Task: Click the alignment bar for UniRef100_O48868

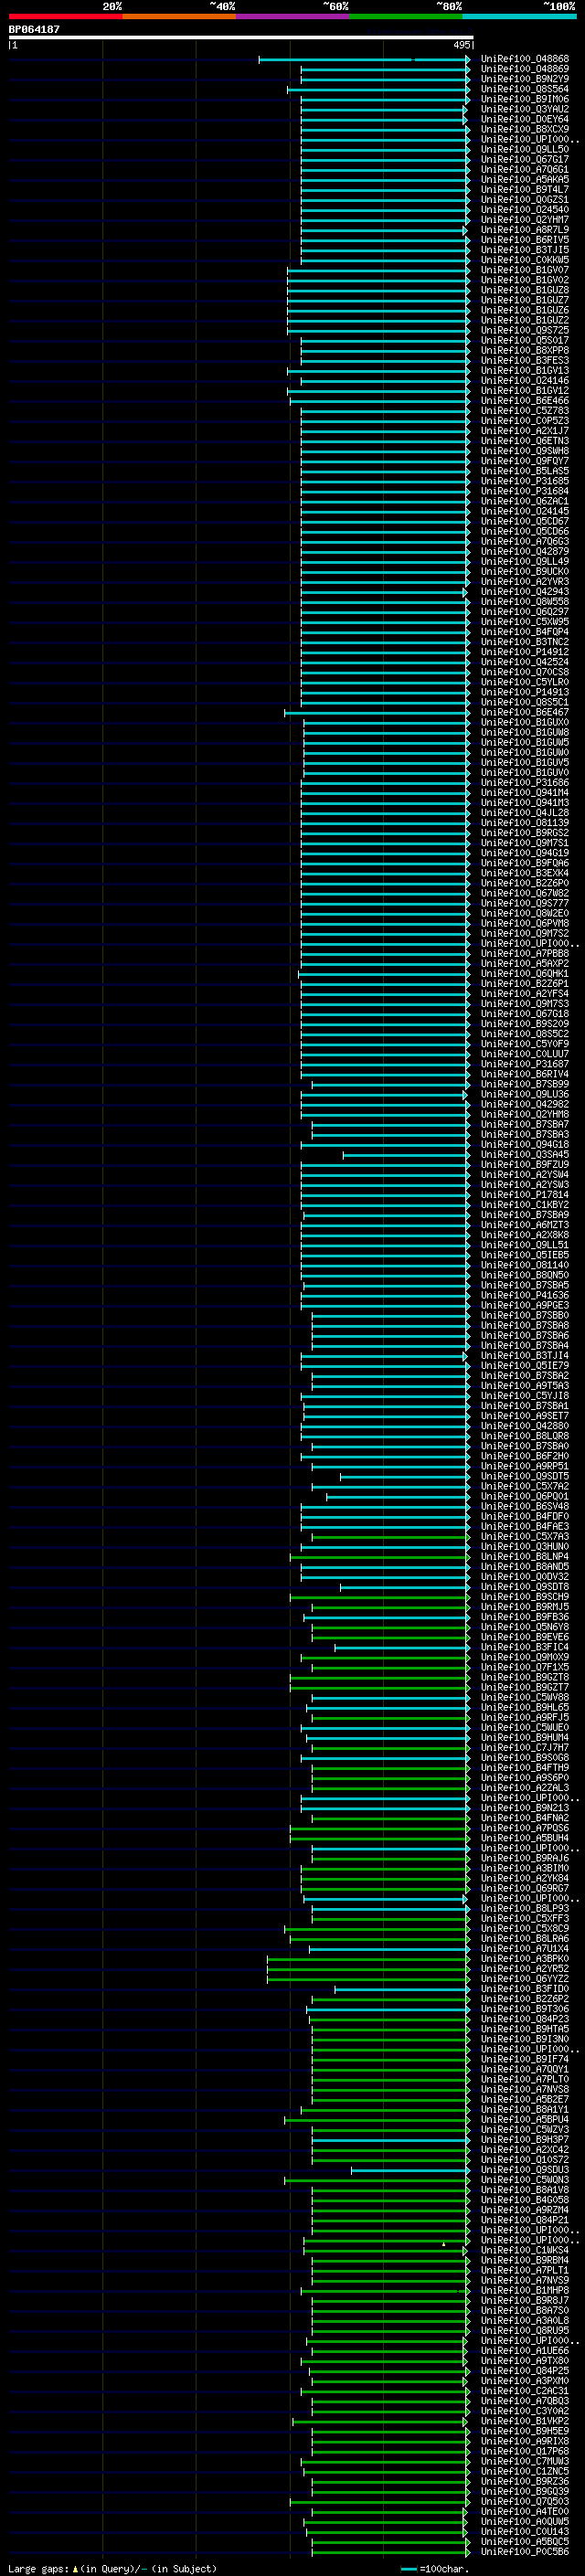Action: [365, 60]
